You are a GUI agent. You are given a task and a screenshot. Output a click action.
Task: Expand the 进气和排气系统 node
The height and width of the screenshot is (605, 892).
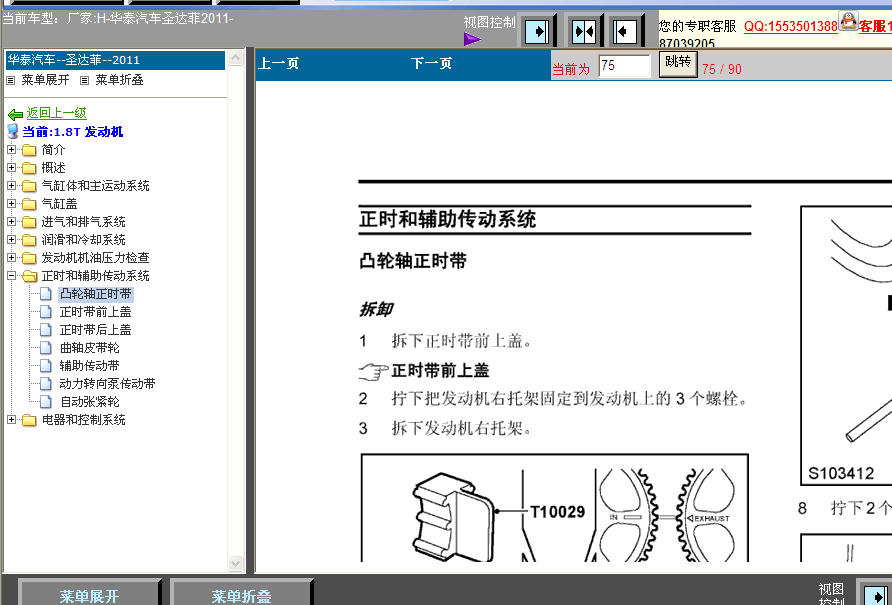[11, 221]
